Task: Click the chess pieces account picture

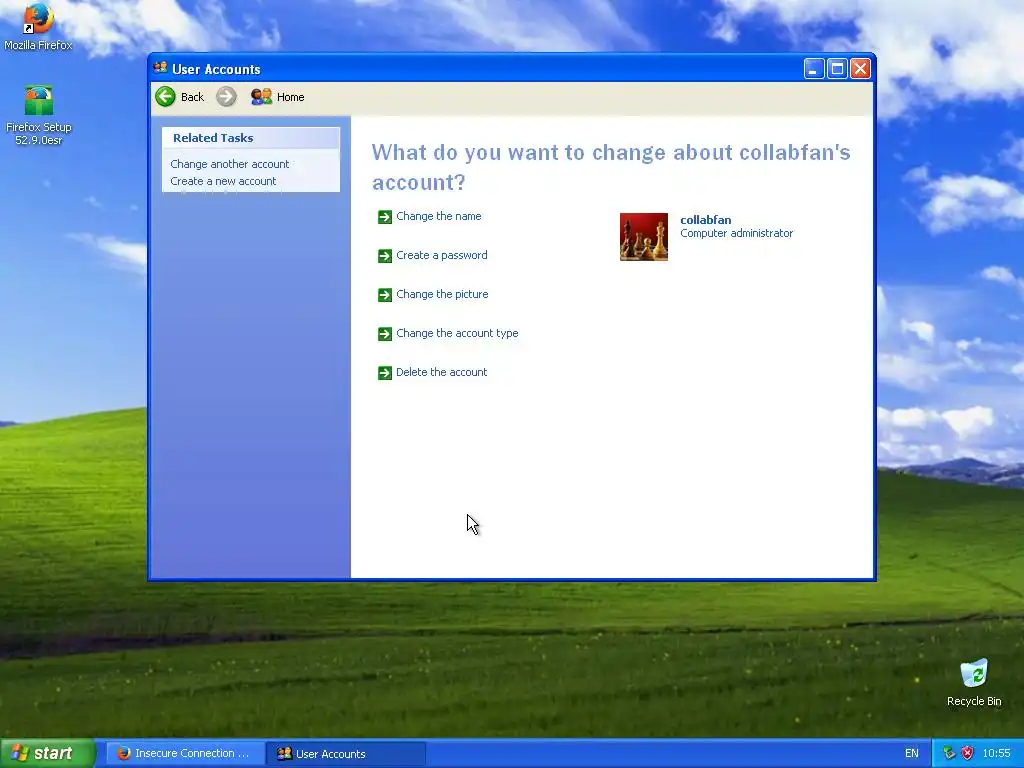Action: coord(644,237)
